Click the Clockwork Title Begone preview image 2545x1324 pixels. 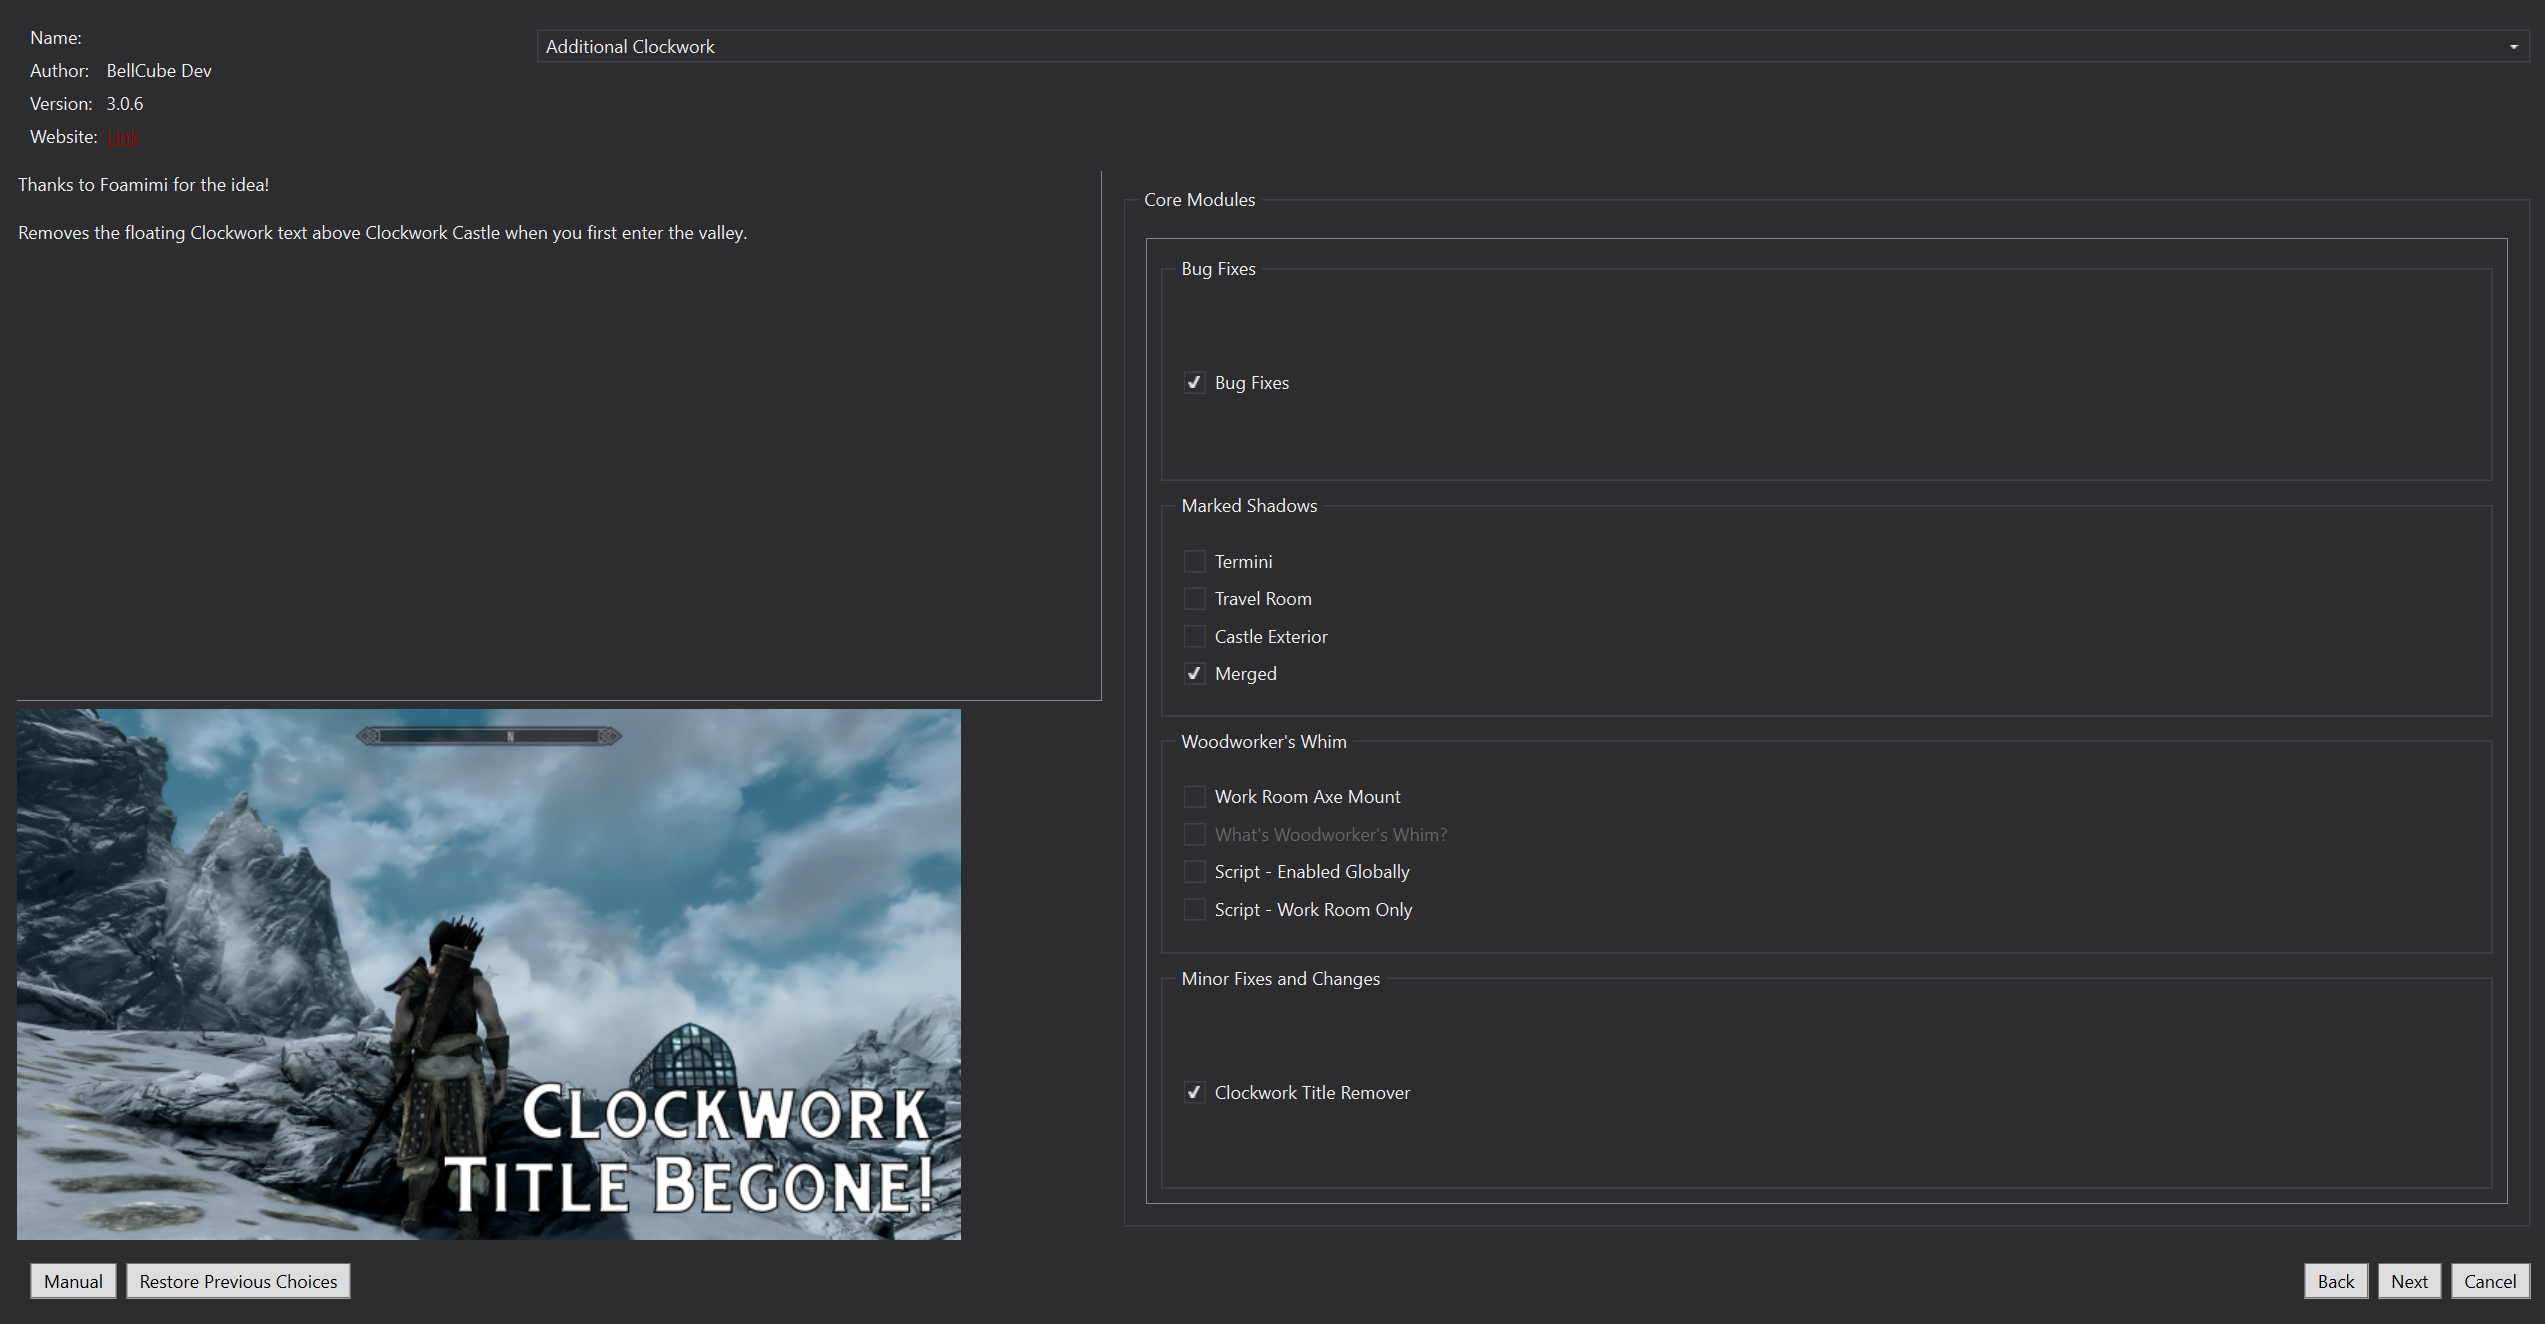point(489,975)
